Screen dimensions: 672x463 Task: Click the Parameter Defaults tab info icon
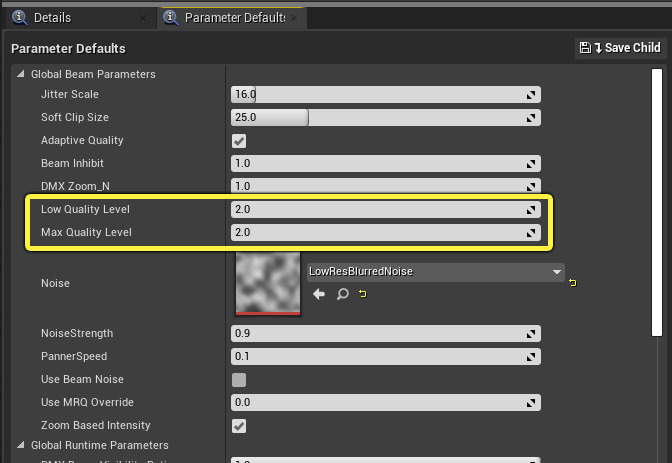click(x=169, y=18)
